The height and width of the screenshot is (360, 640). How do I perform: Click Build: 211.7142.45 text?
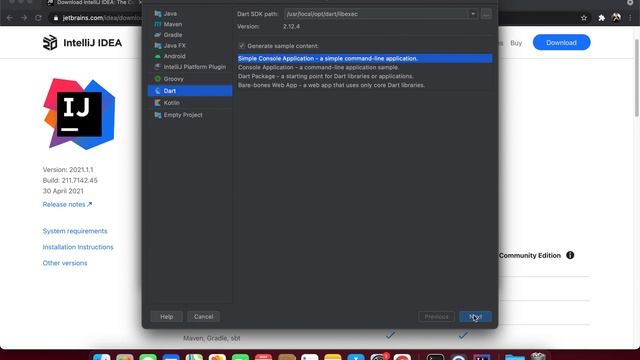pyautogui.click(x=70, y=180)
